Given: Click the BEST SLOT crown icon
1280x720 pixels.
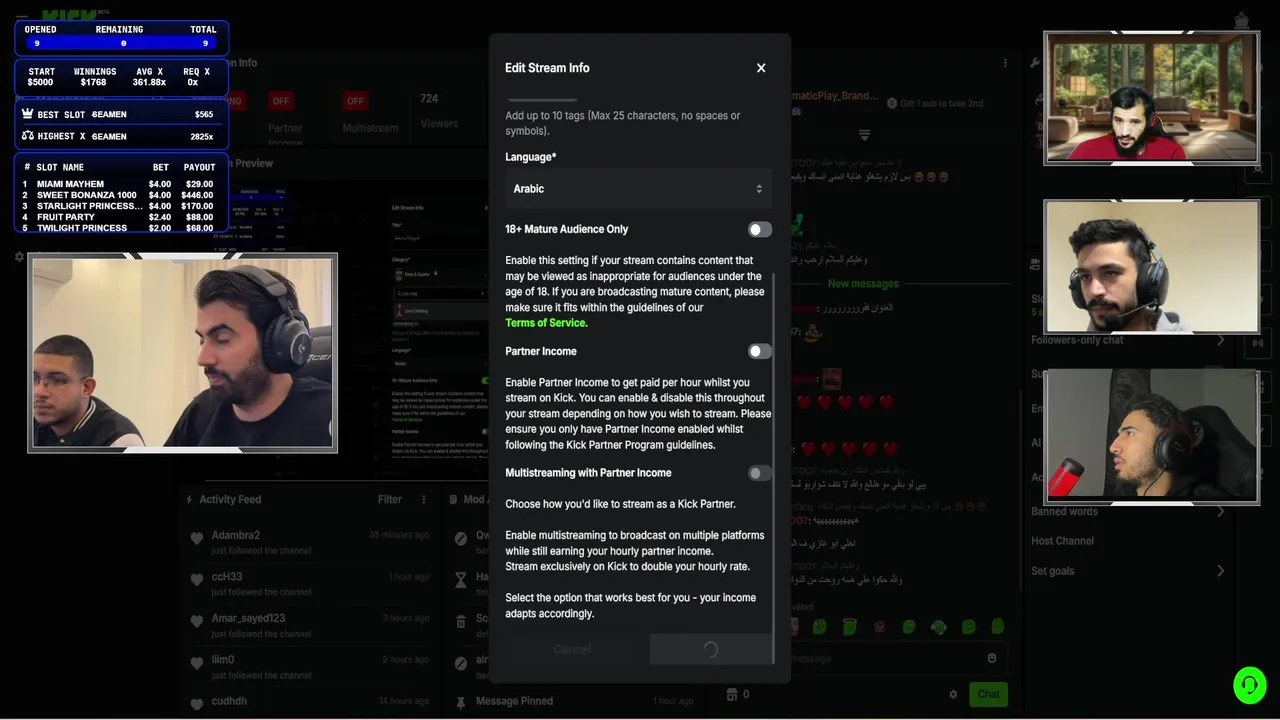Looking at the screenshot, I should coord(27,114).
